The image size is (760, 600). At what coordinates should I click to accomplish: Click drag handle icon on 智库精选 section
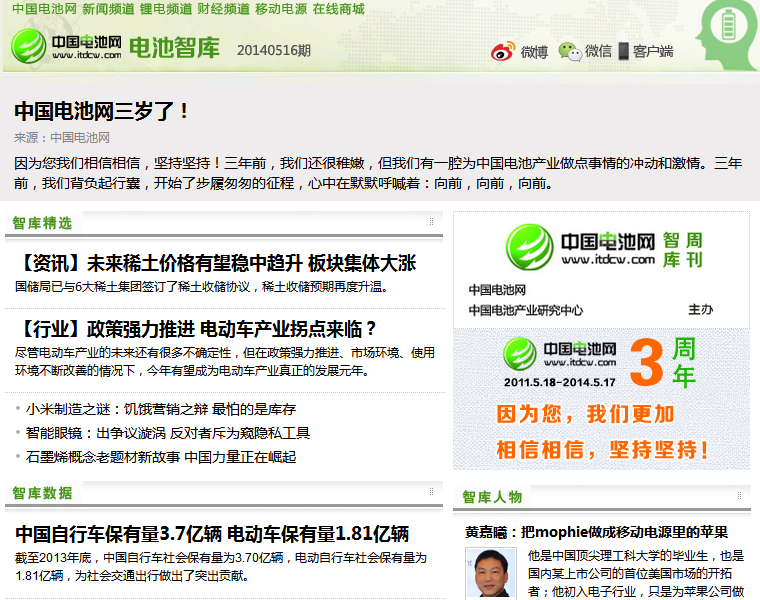tap(432, 221)
